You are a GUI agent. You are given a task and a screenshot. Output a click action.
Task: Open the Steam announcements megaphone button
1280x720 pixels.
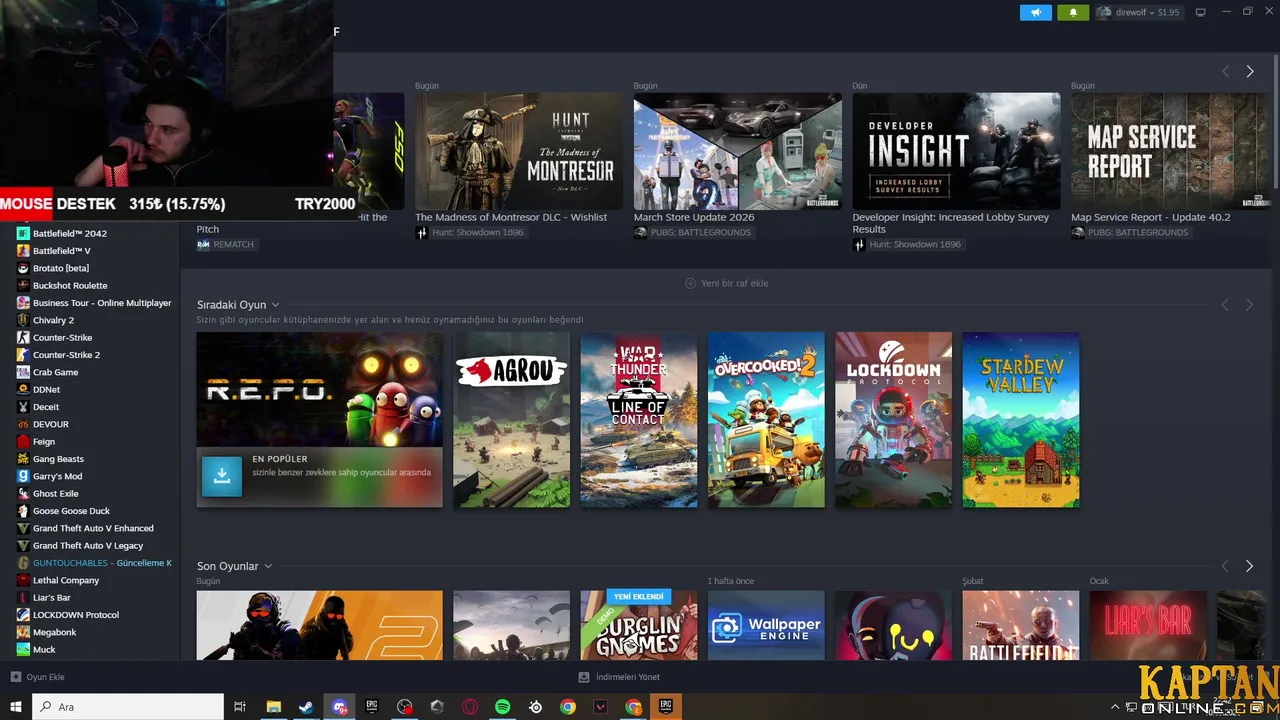[x=1036, y=12]
